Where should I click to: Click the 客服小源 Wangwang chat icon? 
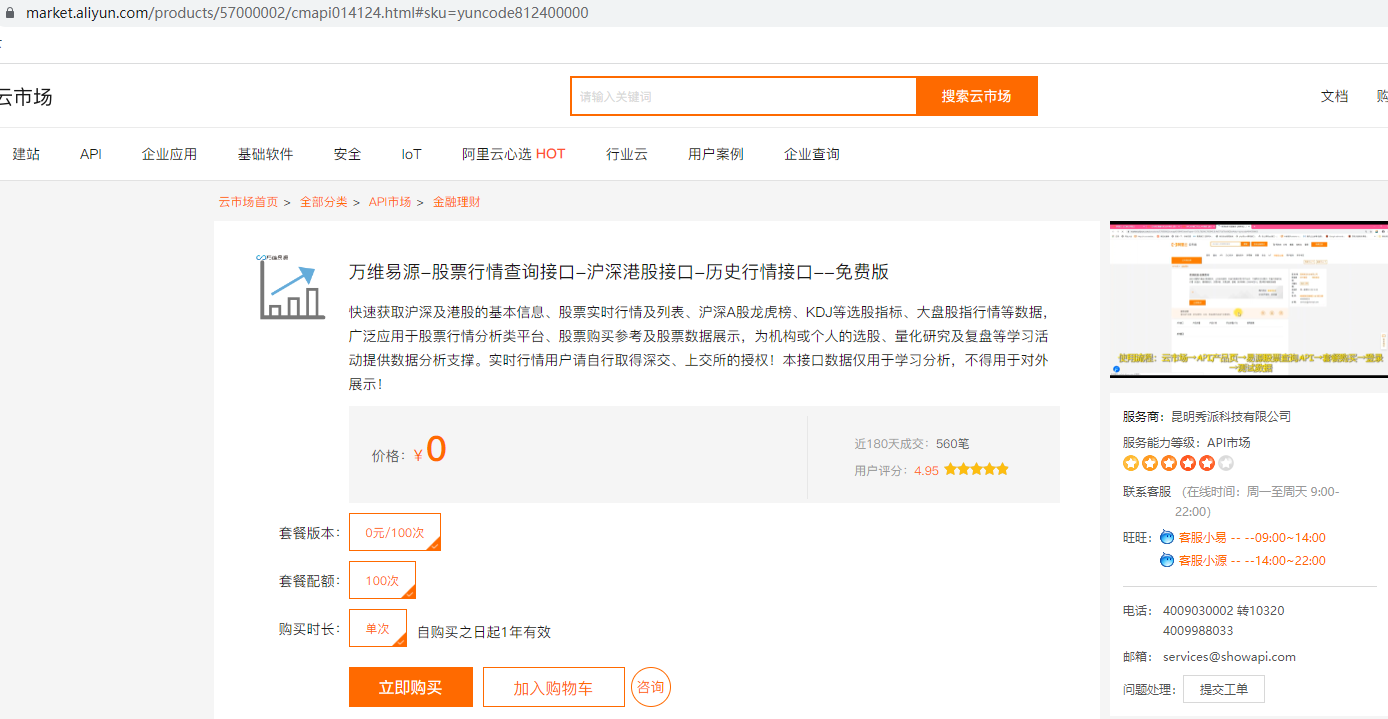1166,560
